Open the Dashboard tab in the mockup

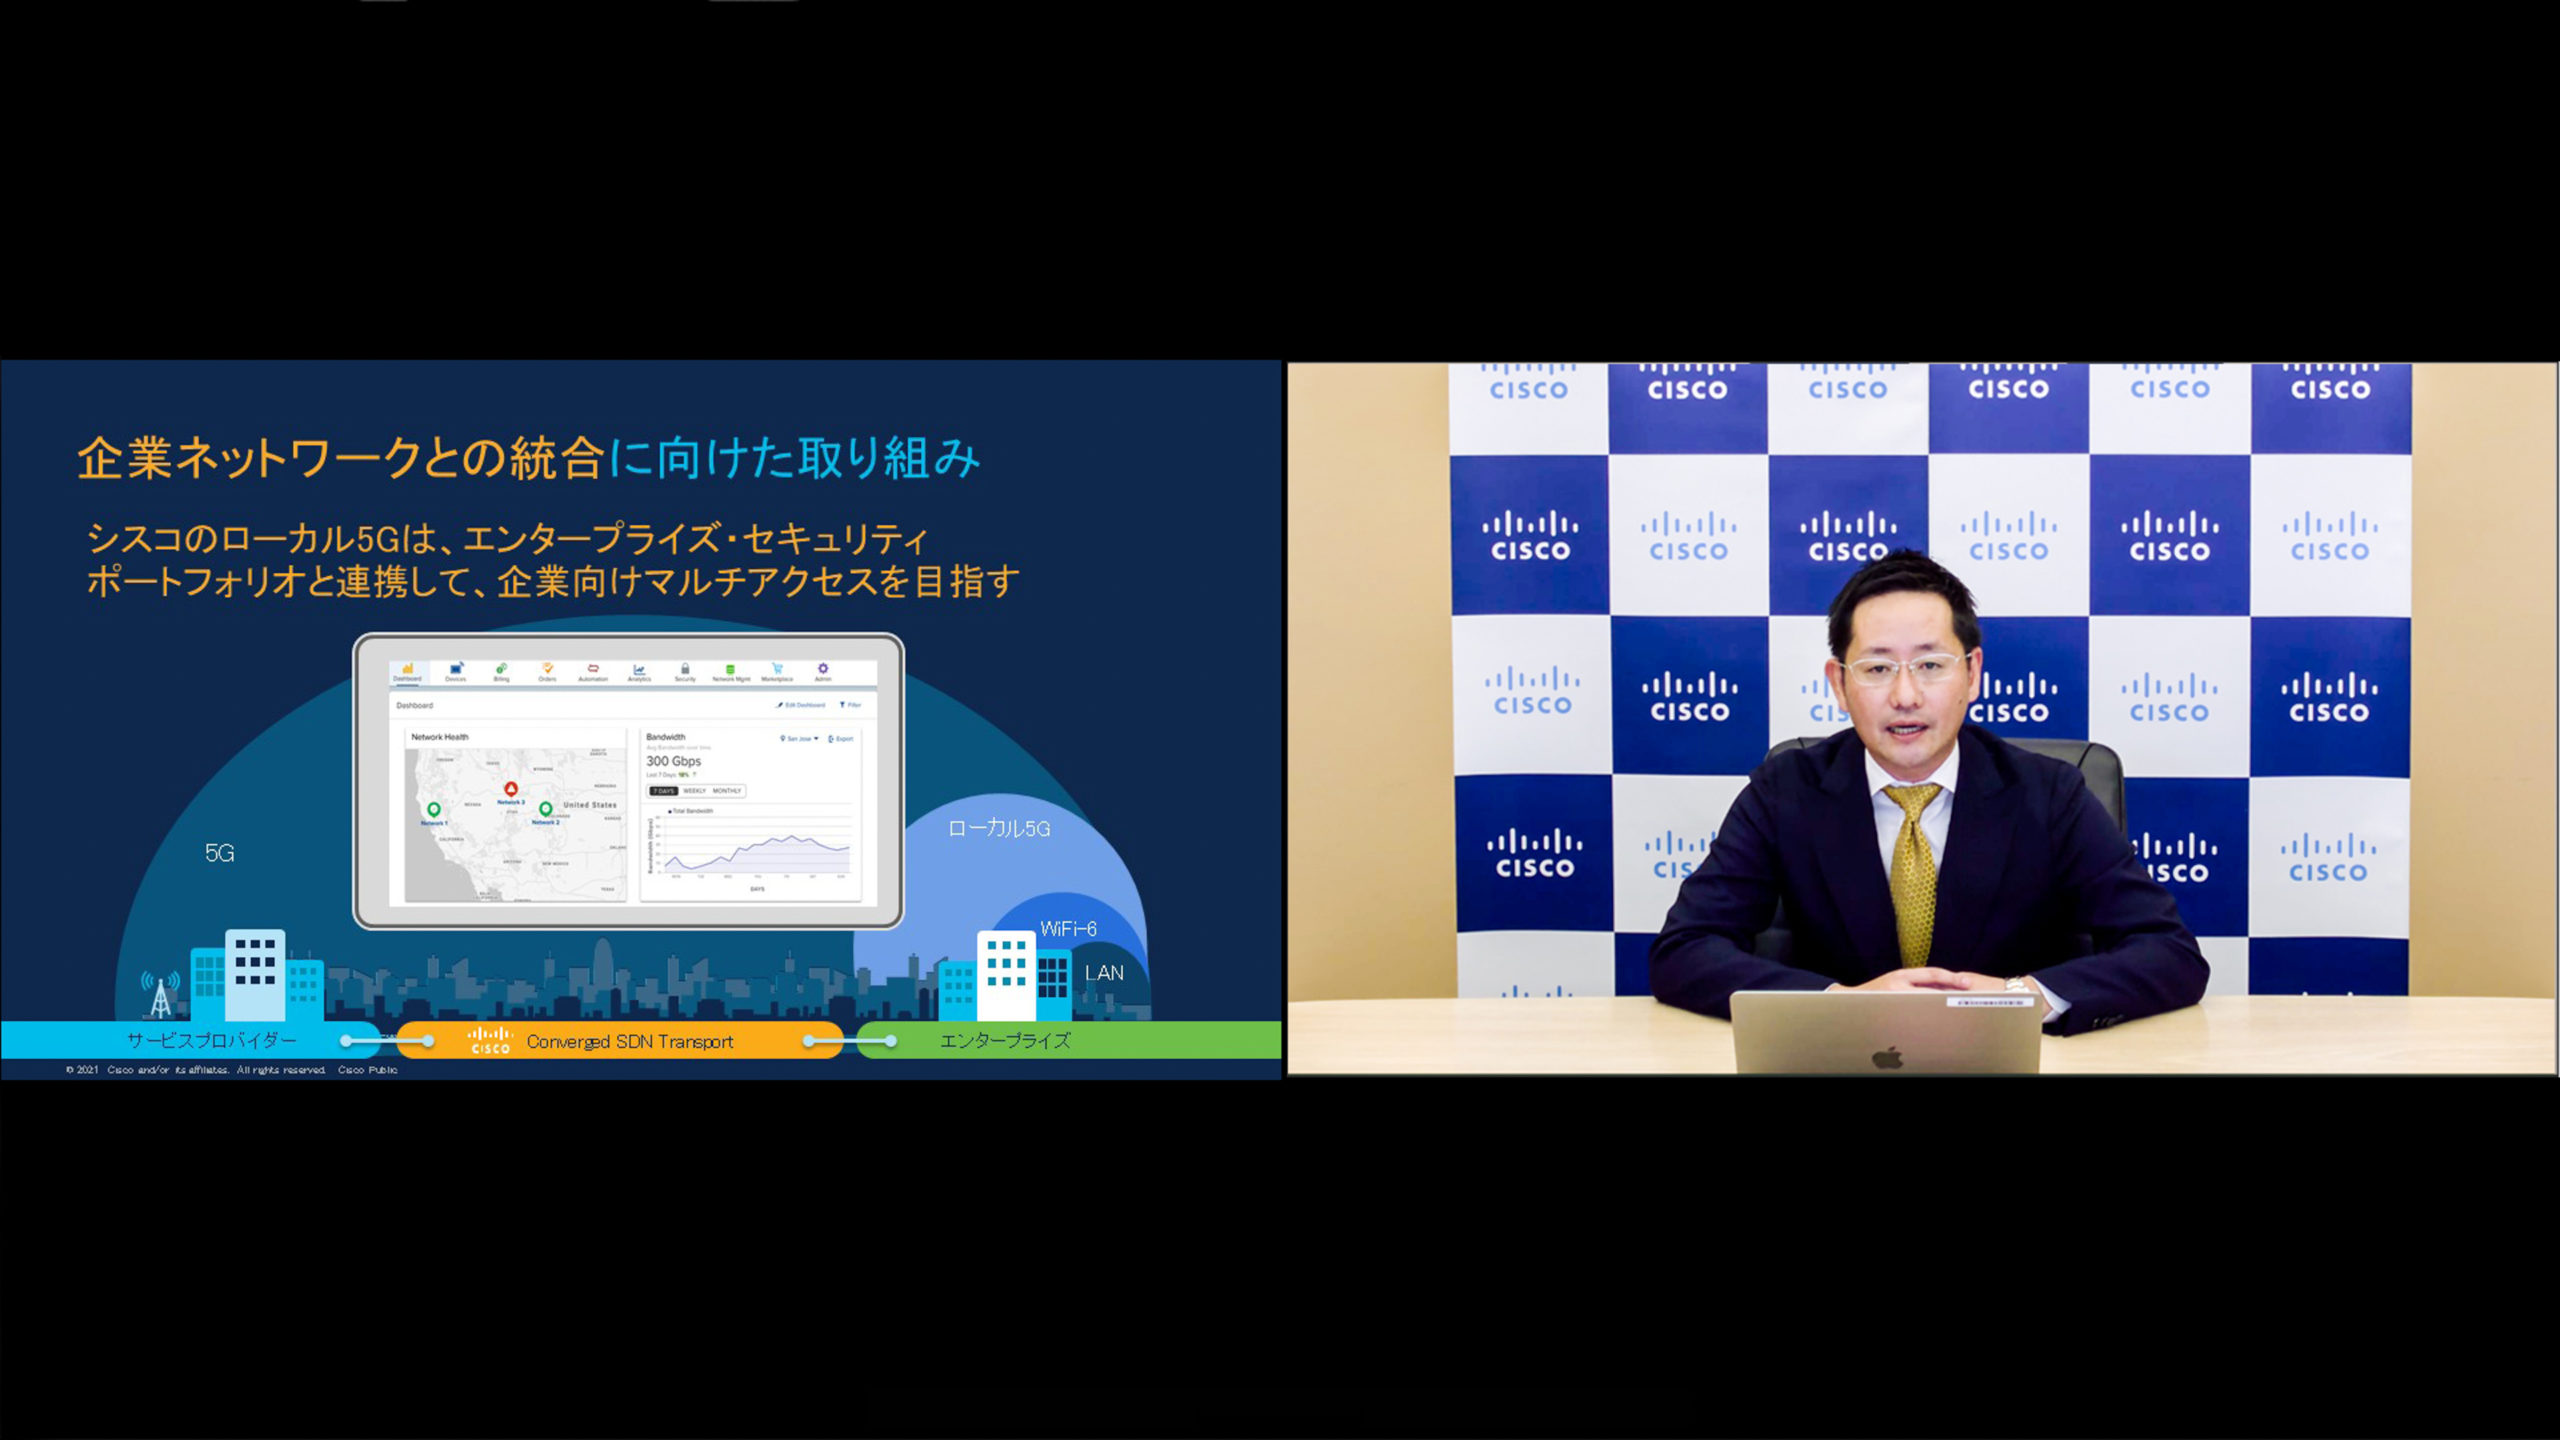pyautogui.click(x=407, y=672)
